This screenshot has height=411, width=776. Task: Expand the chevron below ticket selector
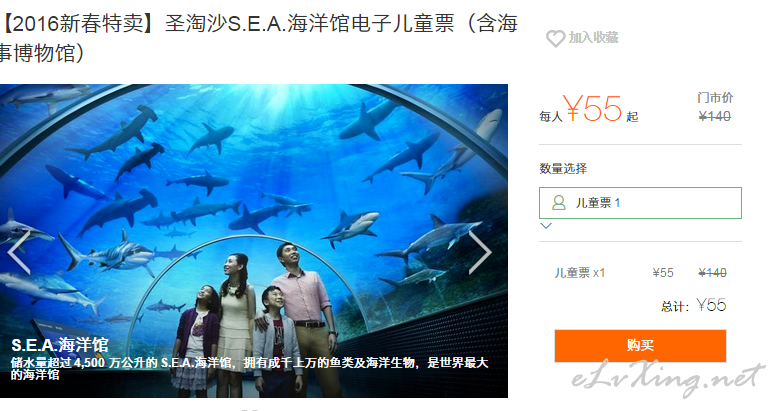546,226
